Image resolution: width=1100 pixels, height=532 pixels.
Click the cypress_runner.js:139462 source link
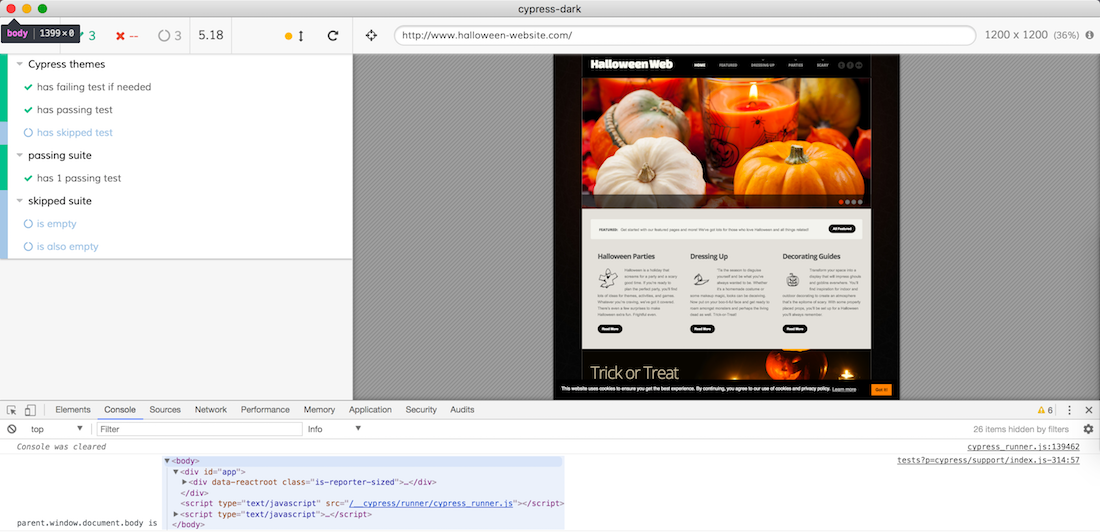tap(1023, 447)
